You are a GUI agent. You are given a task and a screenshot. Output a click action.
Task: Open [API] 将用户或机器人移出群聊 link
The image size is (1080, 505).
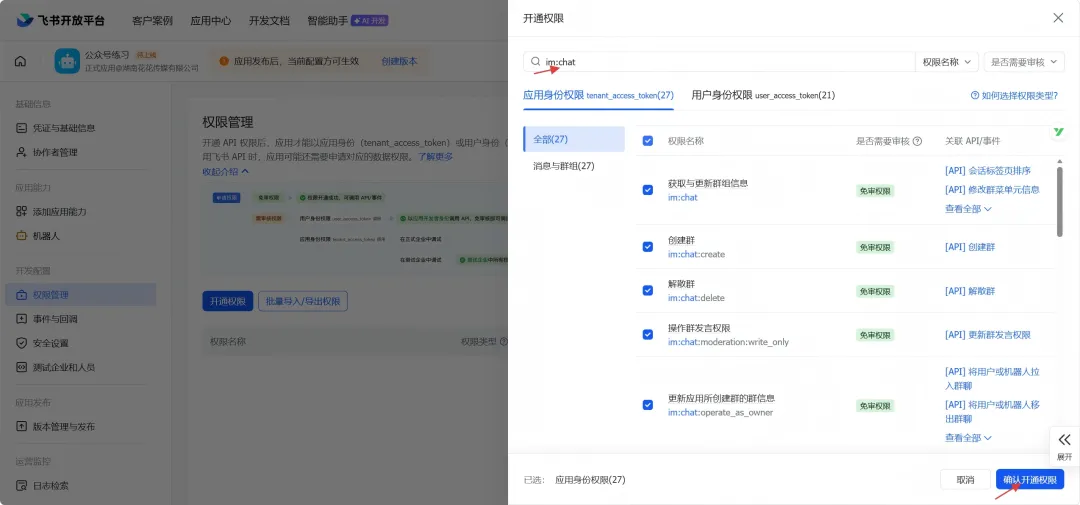coord(992,411)
